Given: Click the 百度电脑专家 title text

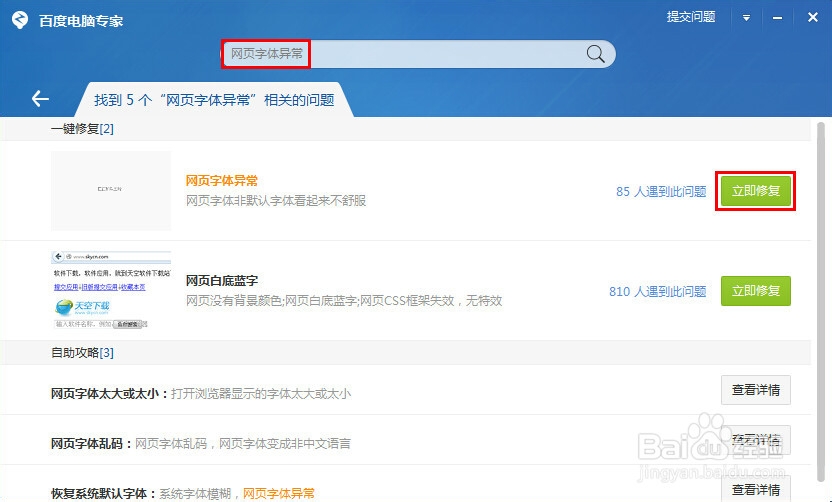Looking at the screenshot, I should [x=81, y=21].
